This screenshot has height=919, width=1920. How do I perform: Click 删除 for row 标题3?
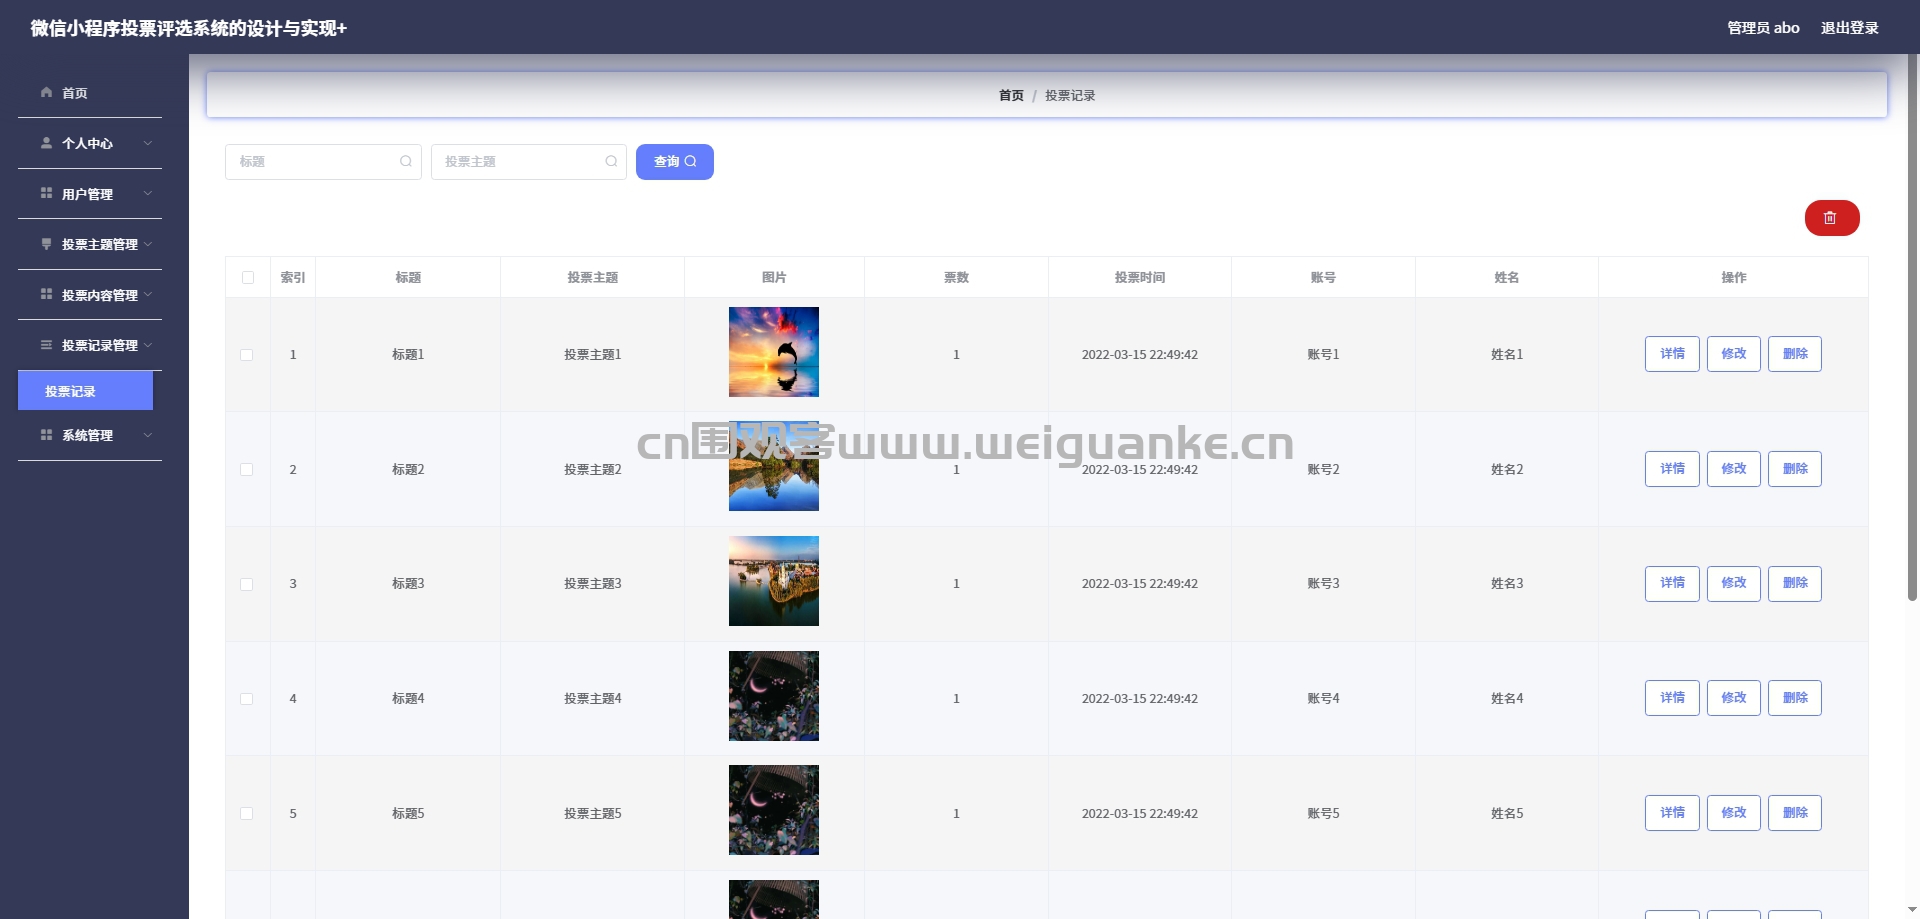coord(1795,583)
